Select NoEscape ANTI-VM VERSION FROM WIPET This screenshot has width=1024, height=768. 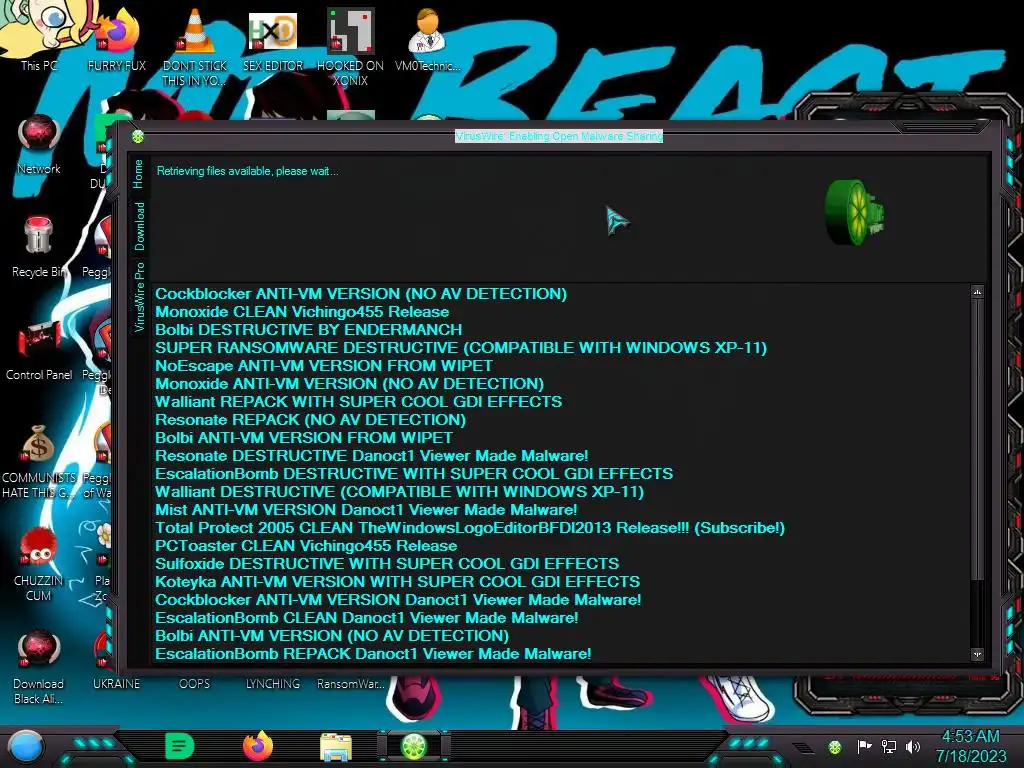(323, 366)
